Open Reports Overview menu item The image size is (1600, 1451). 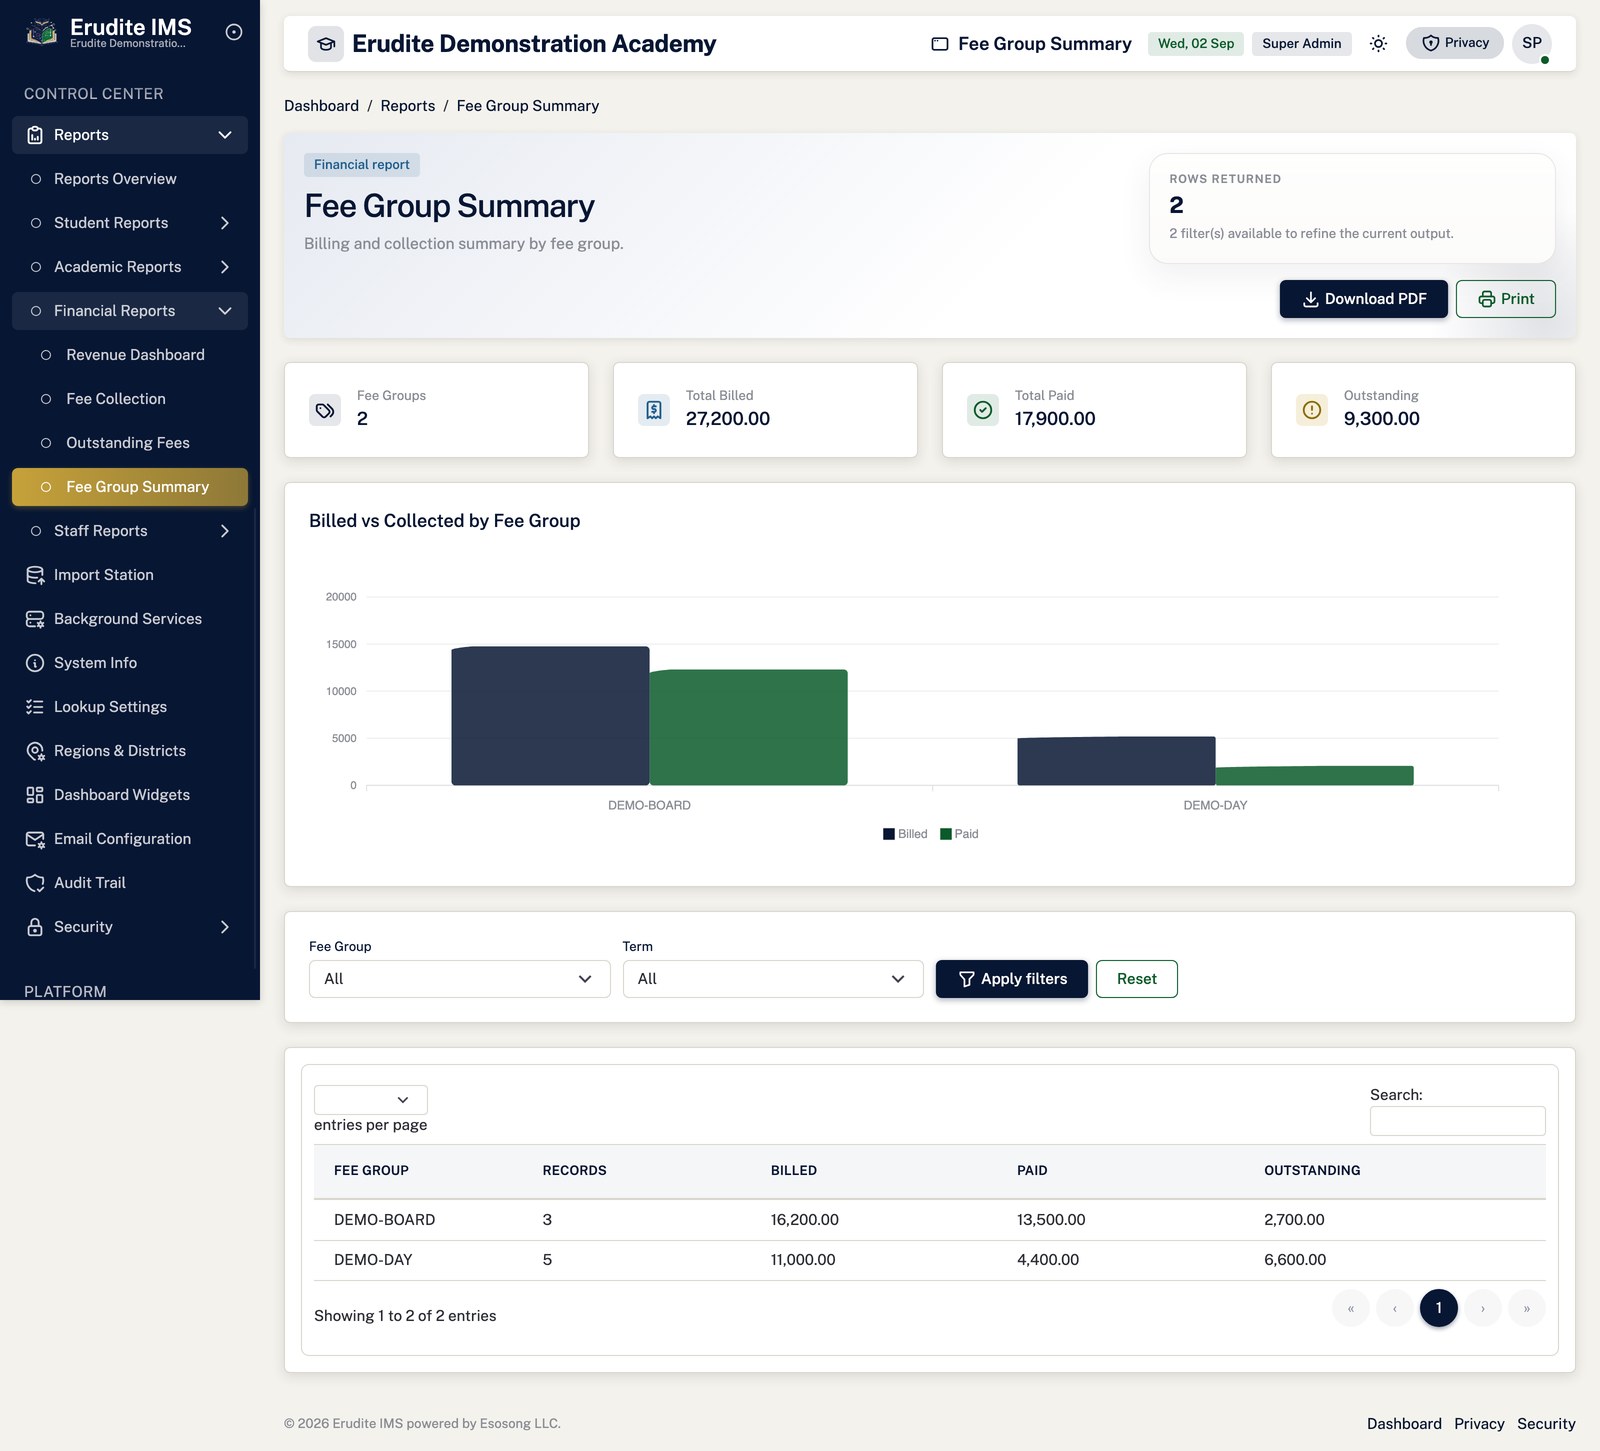click(x=130, y=179)
